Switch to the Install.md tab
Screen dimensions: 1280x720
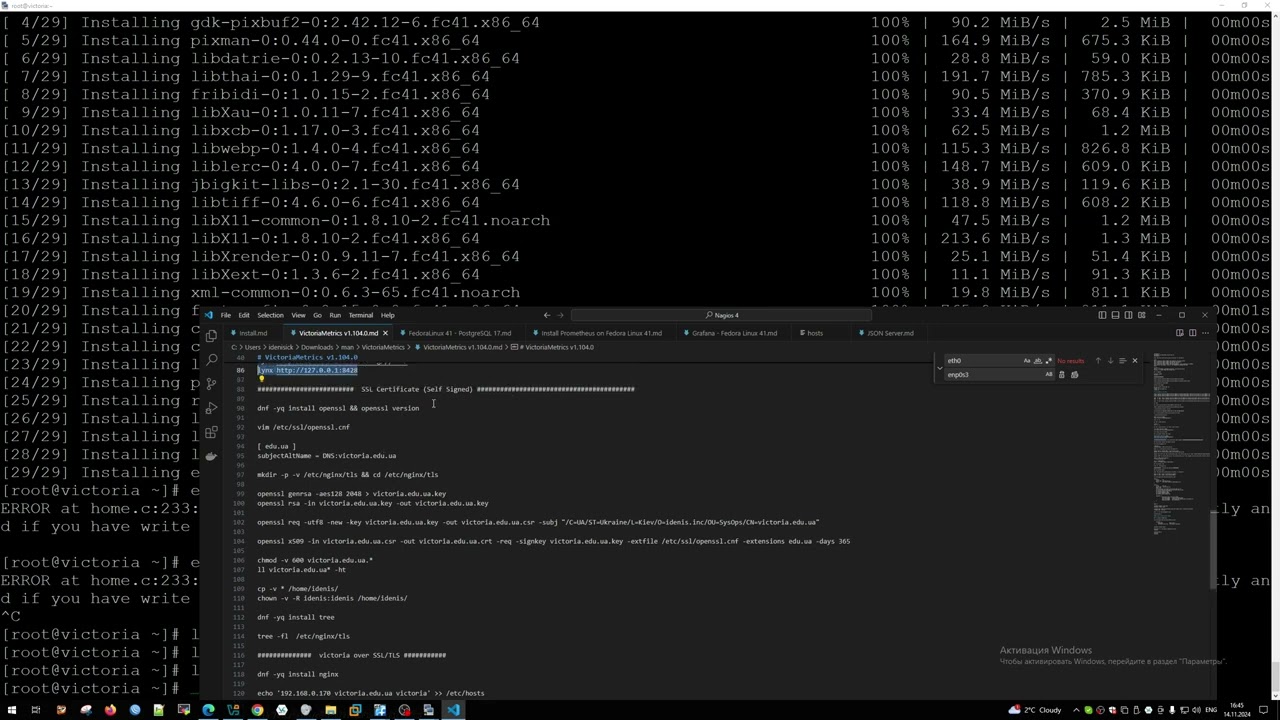(x=252, y=333)
